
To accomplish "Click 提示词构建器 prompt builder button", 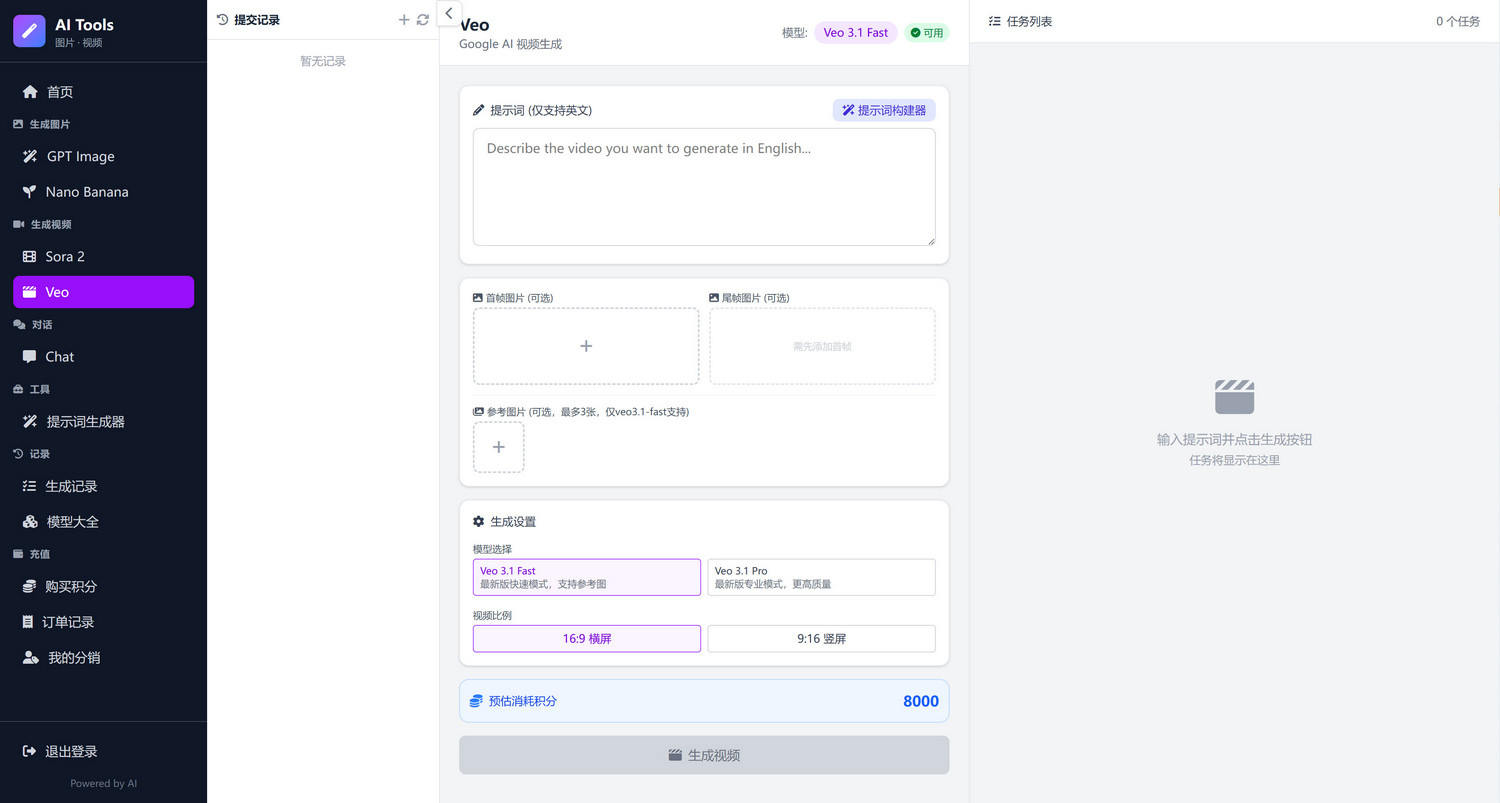I will click(x=884, y=110).
